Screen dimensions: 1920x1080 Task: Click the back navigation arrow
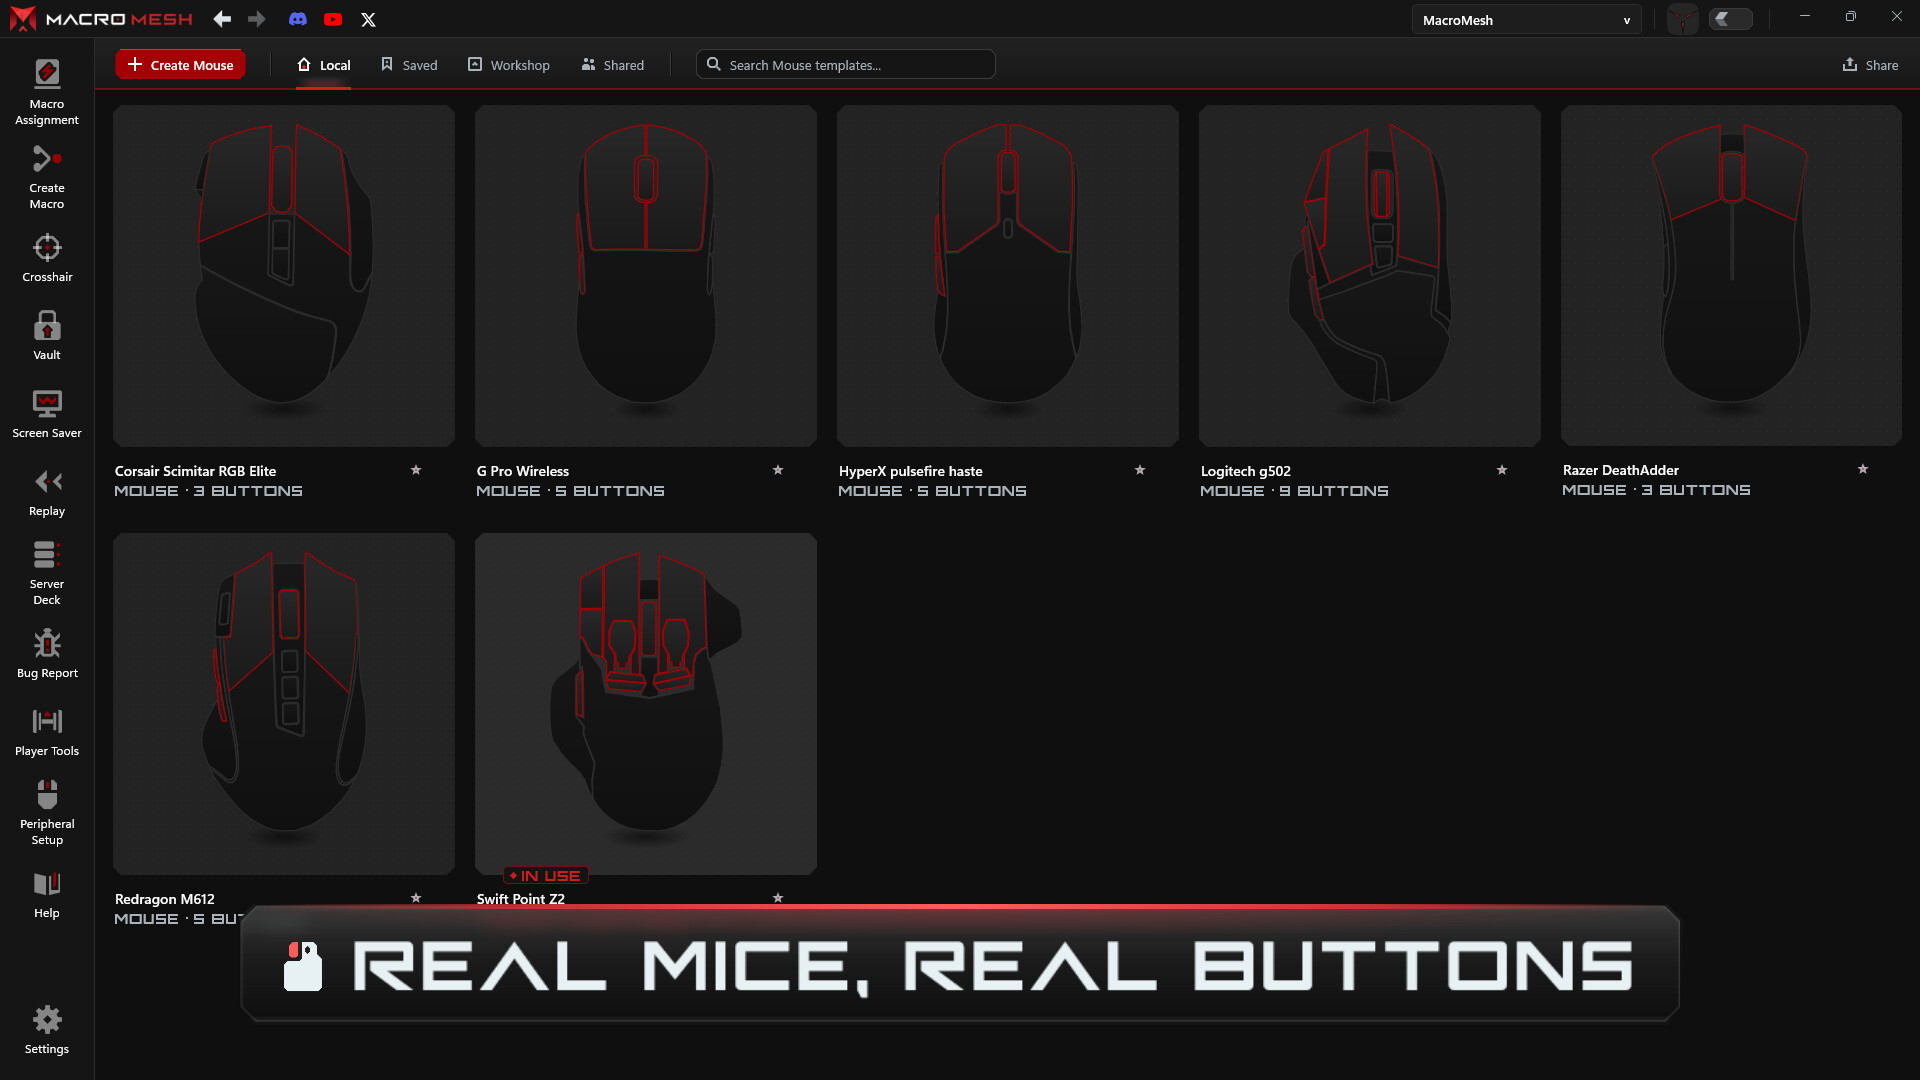pos(222,19)
